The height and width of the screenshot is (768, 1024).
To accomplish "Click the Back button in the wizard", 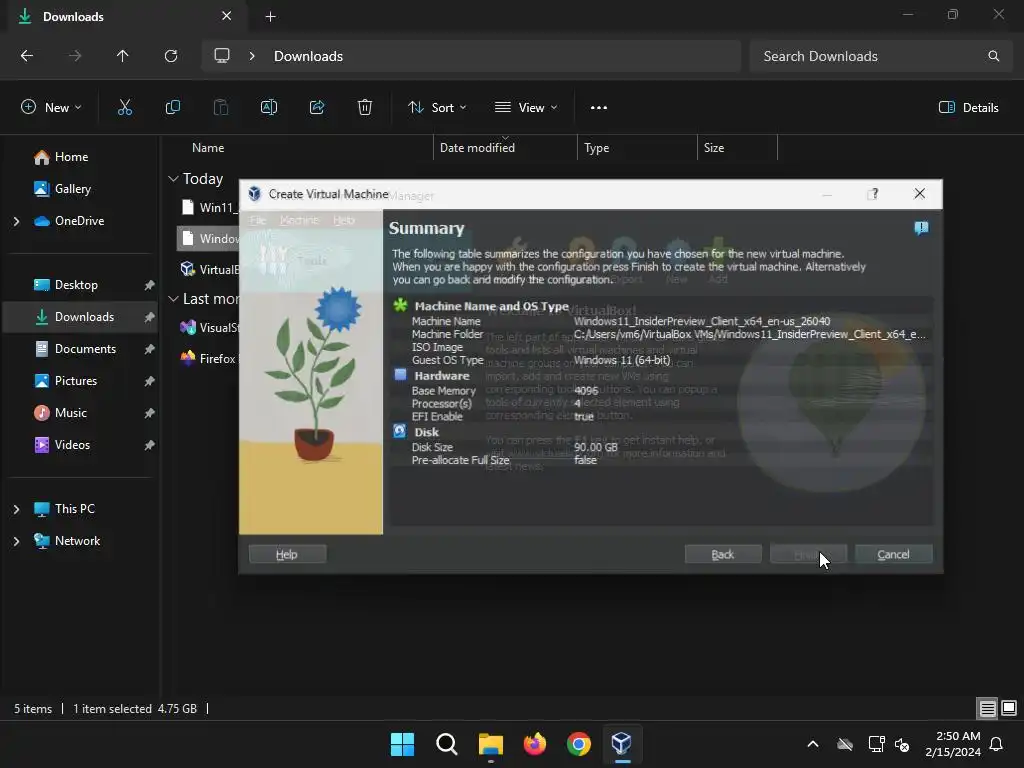I will pyautogui.click(x=723, y=554).
